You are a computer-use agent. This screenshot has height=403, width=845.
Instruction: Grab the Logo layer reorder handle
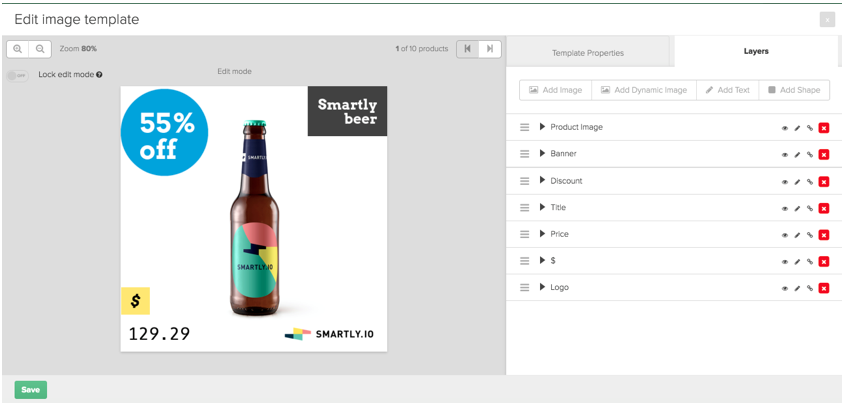[524, 288]
